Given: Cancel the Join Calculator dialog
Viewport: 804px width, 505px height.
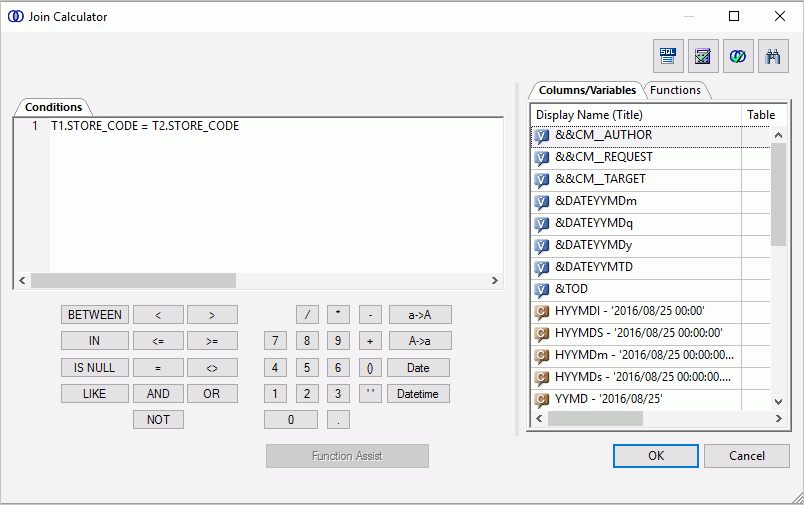Looking at the screenshot, I should pyautogui.click(x=747, y=456).
